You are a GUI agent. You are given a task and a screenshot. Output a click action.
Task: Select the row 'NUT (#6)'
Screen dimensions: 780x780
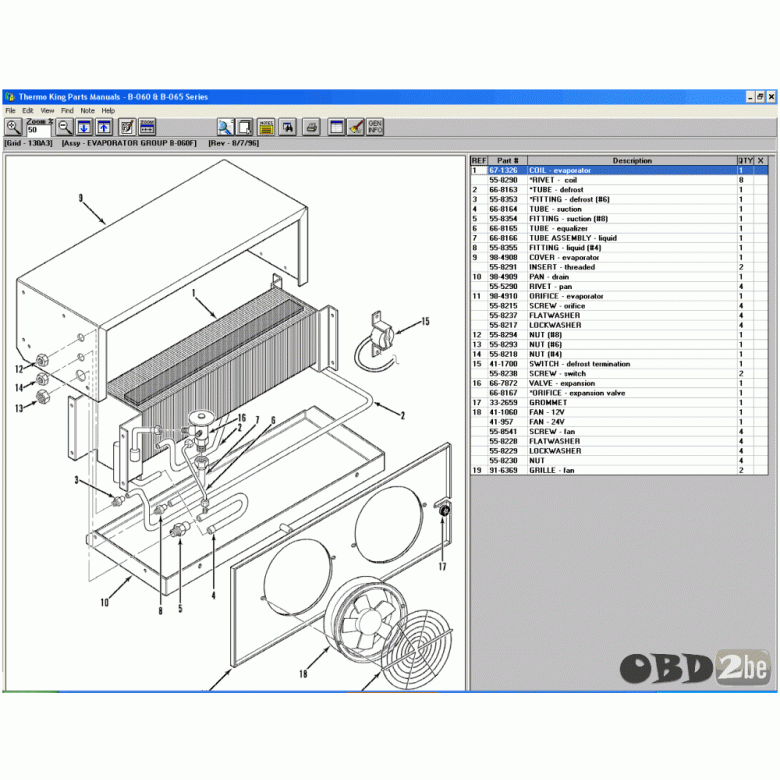coord(619,345)
